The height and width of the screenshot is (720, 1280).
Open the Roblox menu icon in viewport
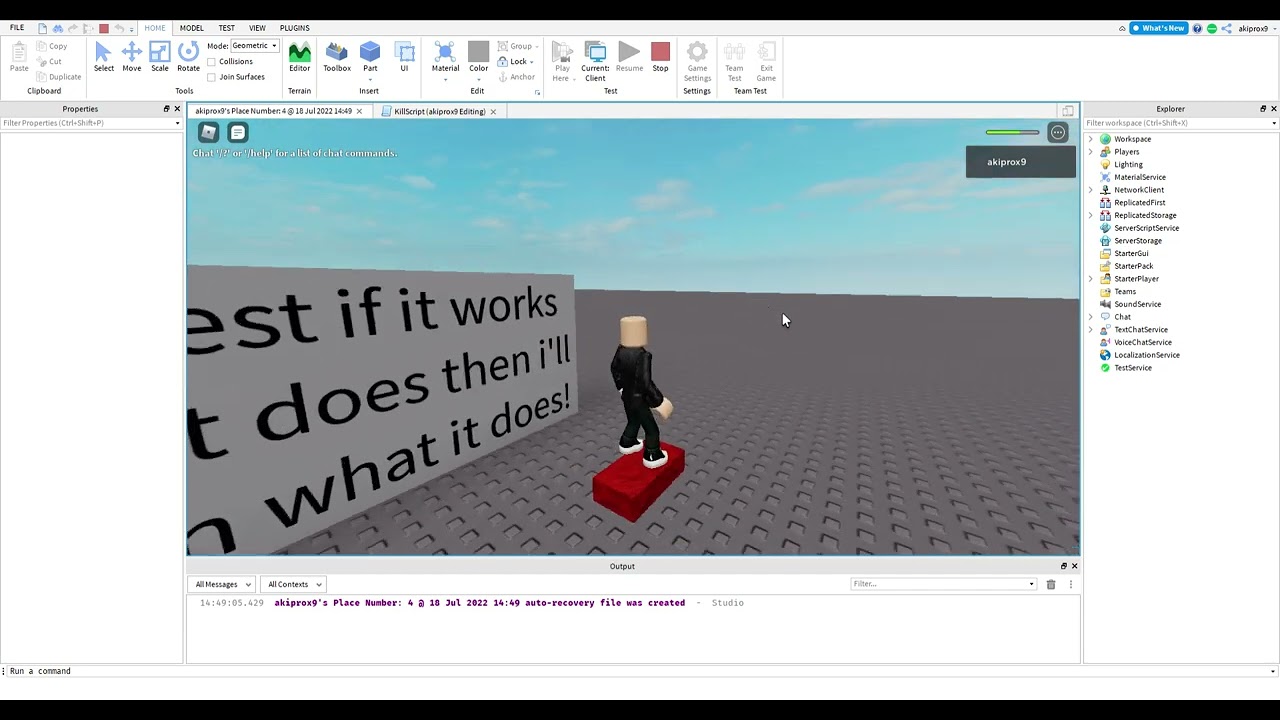point(208,132)
